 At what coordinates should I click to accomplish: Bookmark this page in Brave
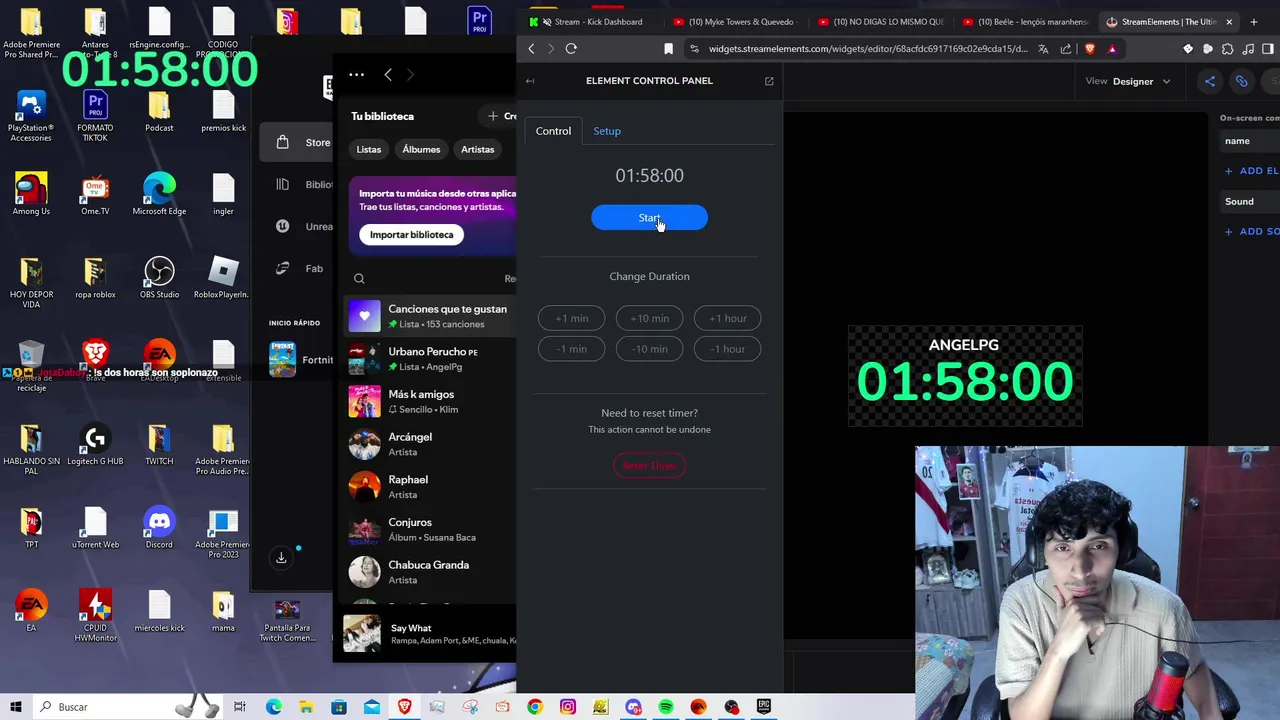click(668, 49)
